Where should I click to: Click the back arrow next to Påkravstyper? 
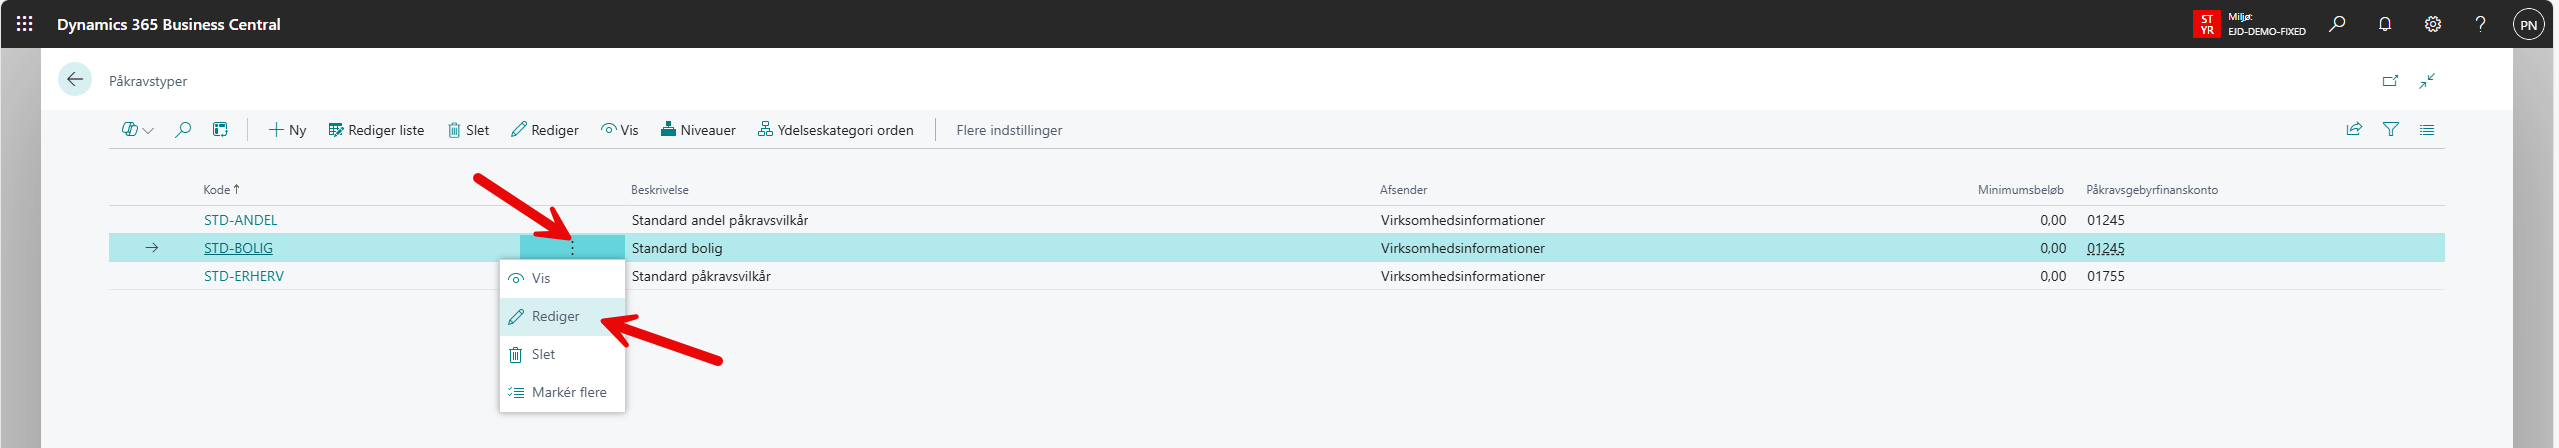[75, 80]
